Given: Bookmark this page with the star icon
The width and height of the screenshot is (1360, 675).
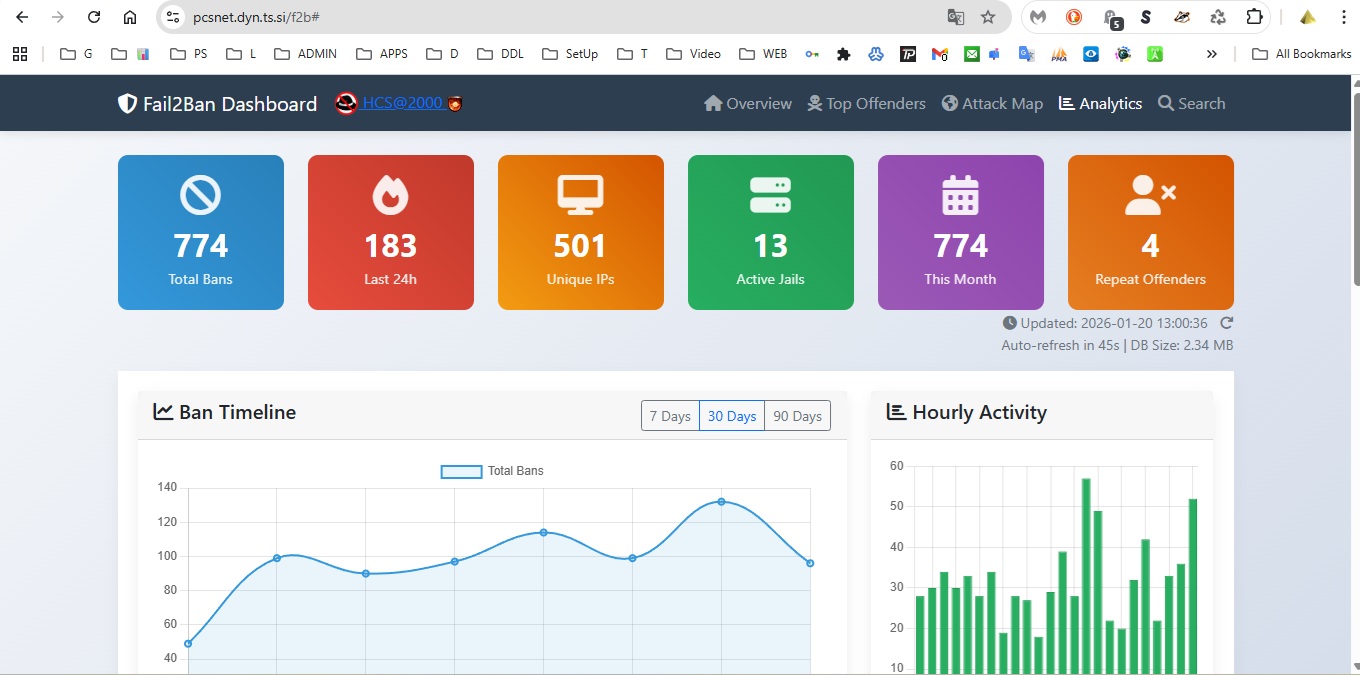Looking at the screenshot, I should 988,17.
